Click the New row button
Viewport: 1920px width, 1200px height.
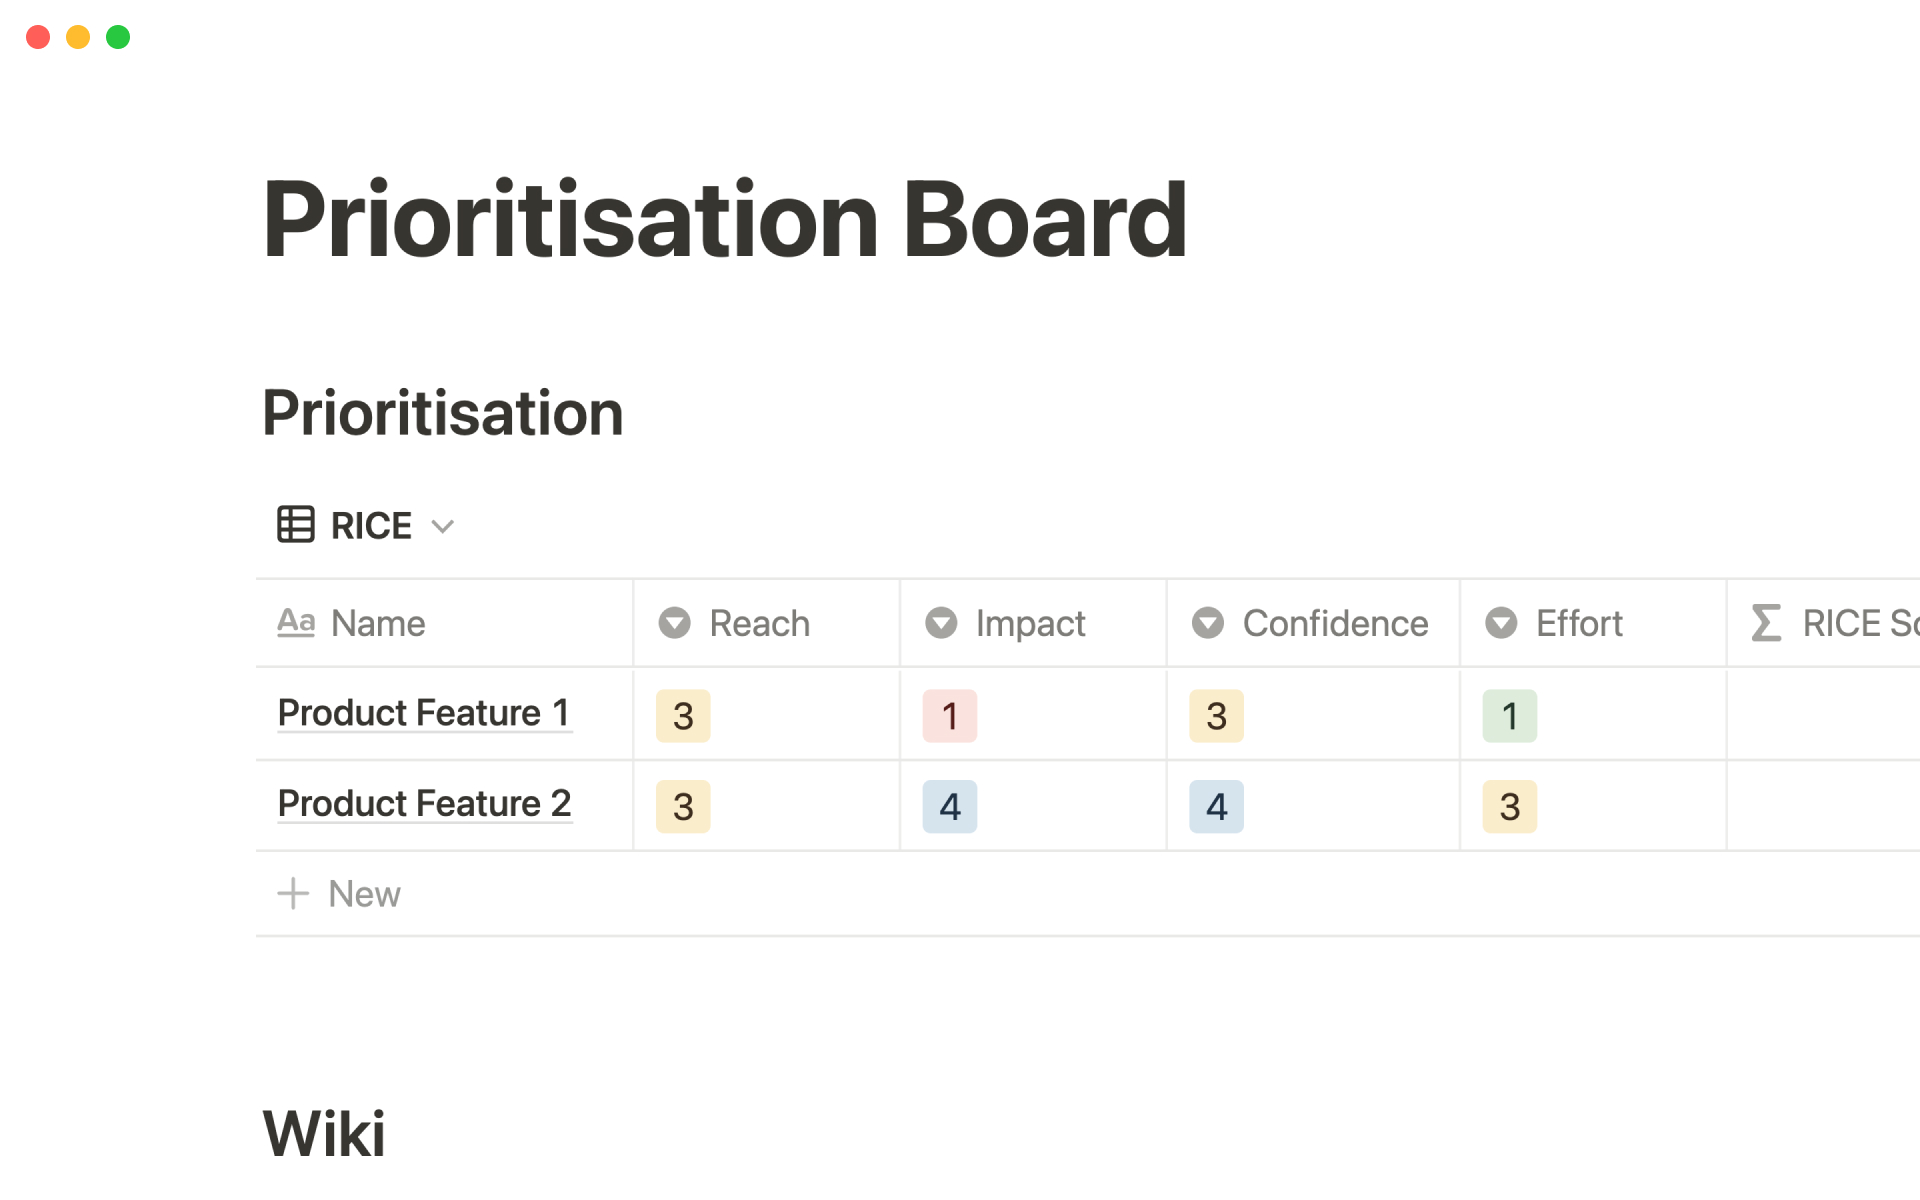pyautogui.click(x=364, y=894)
